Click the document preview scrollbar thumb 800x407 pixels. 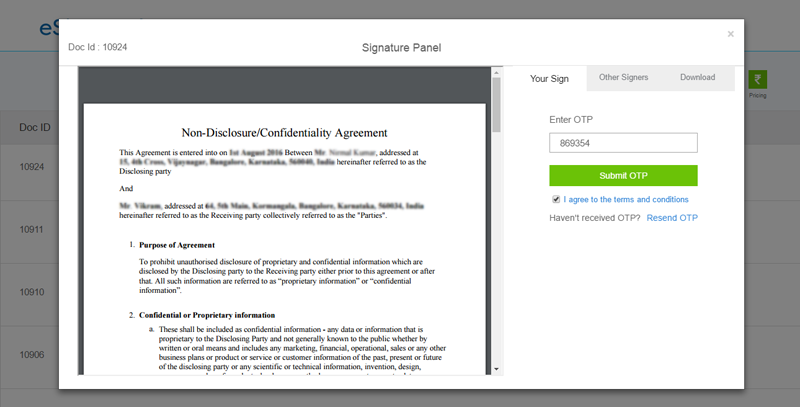point(496,105)
